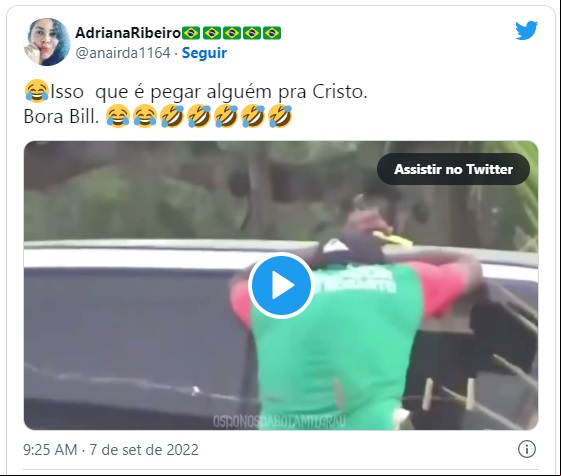This screenshot has height=476, width=561.
Task: Click the Assistir no Twitter button
Action: coord(453,169)
